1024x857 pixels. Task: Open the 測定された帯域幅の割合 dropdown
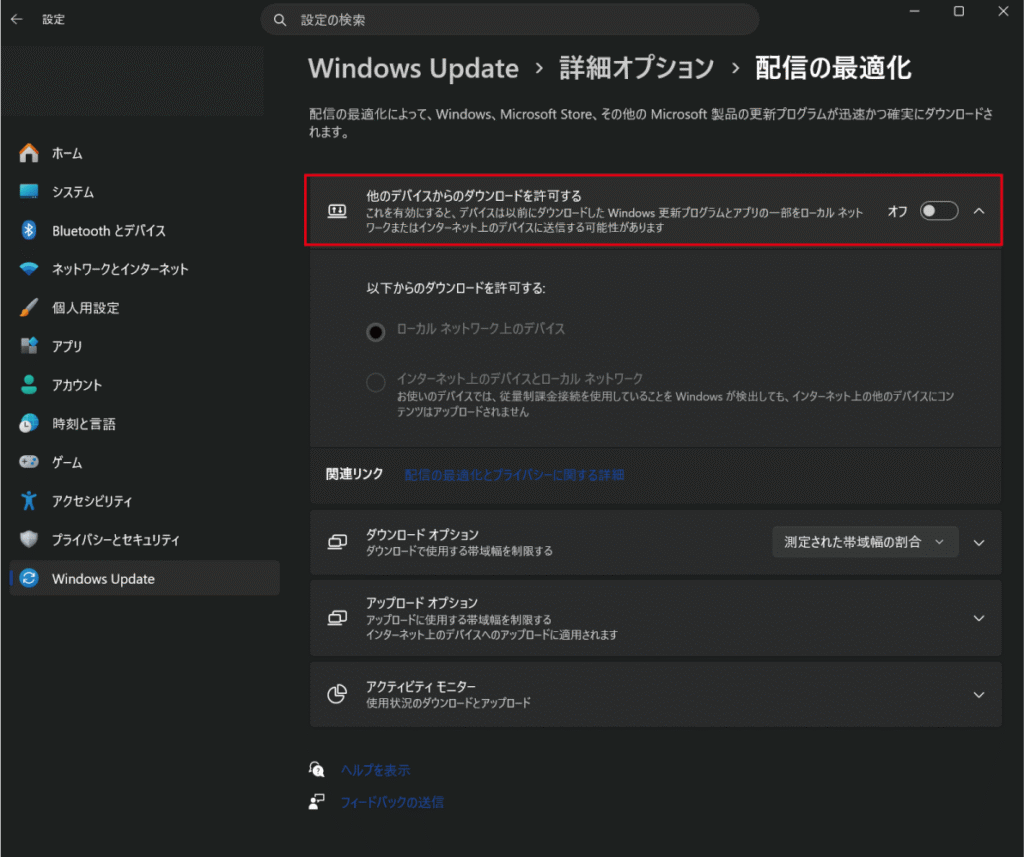click(865, 542)
